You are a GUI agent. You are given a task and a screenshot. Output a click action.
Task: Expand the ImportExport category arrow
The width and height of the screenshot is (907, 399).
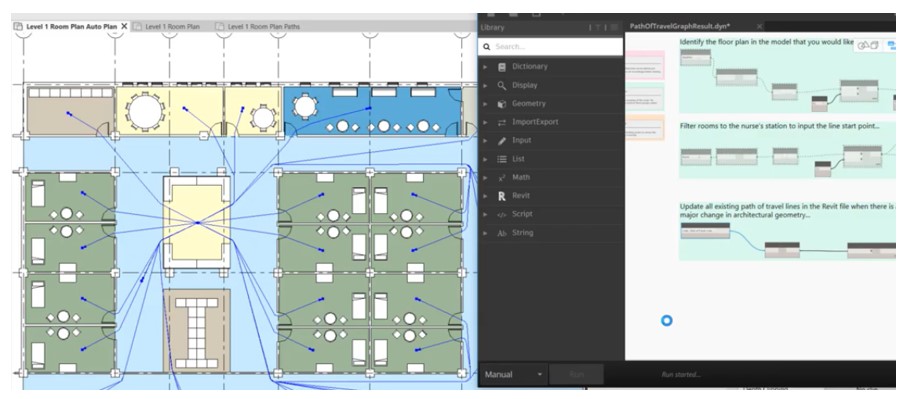point(485,122)
